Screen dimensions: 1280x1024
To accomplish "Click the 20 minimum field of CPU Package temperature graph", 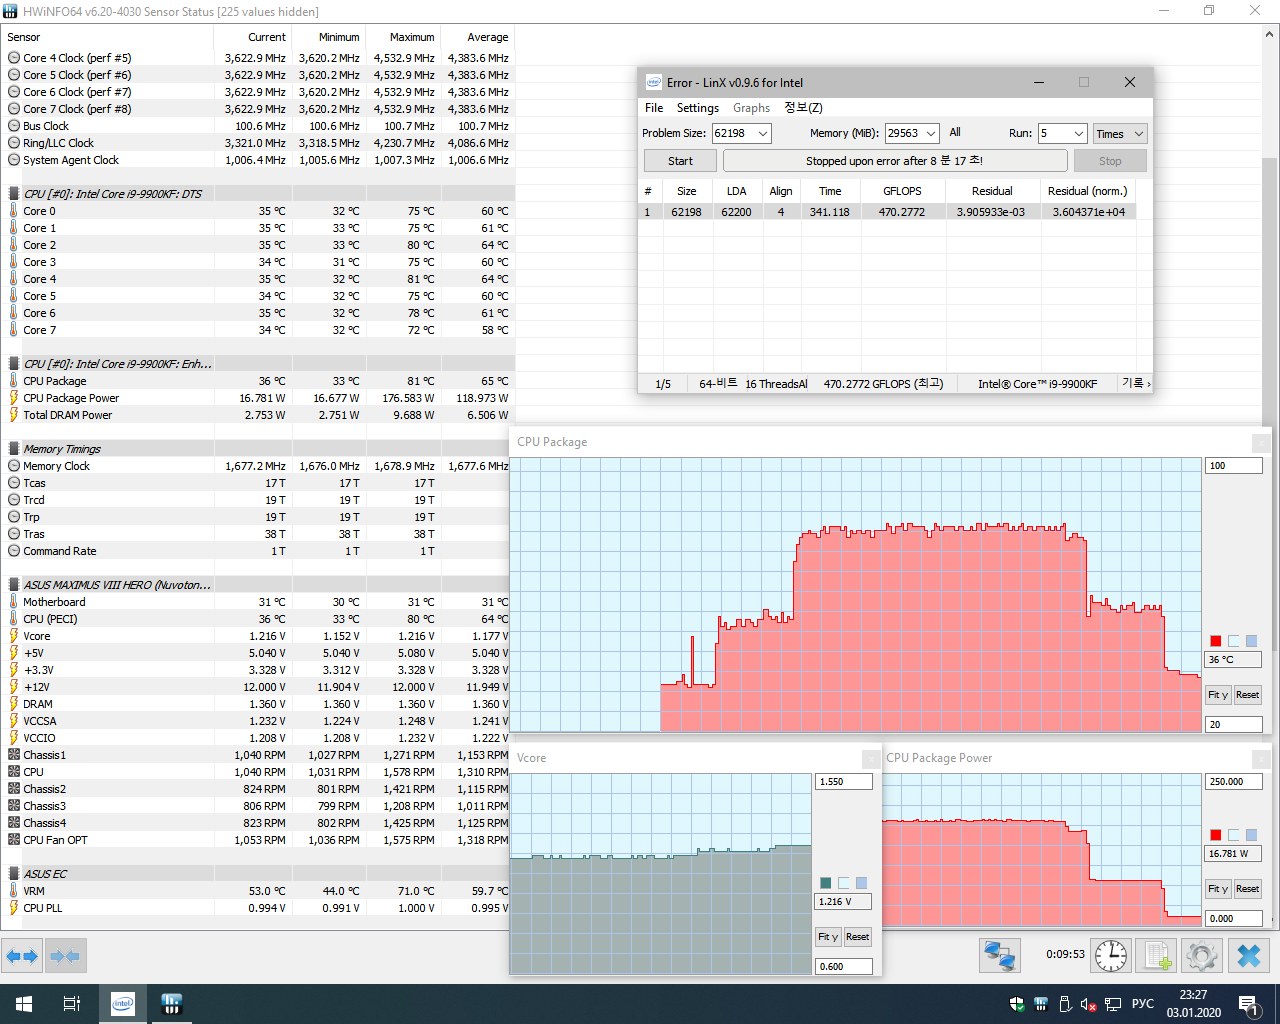I will click(1234, 725).
